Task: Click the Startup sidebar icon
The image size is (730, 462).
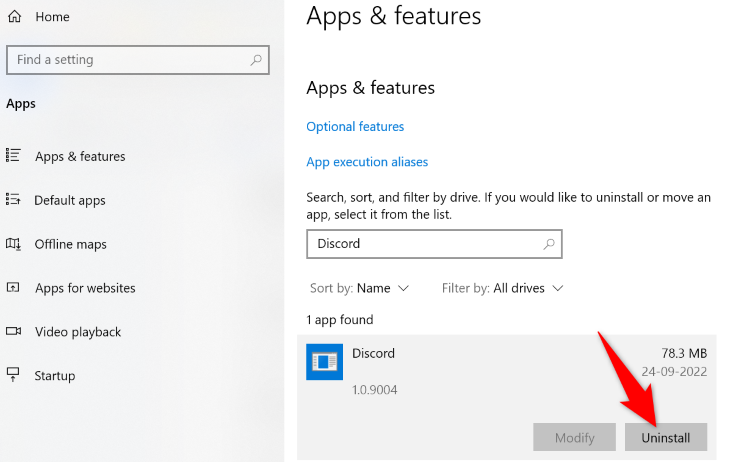Action: click(x=14, y=376)
